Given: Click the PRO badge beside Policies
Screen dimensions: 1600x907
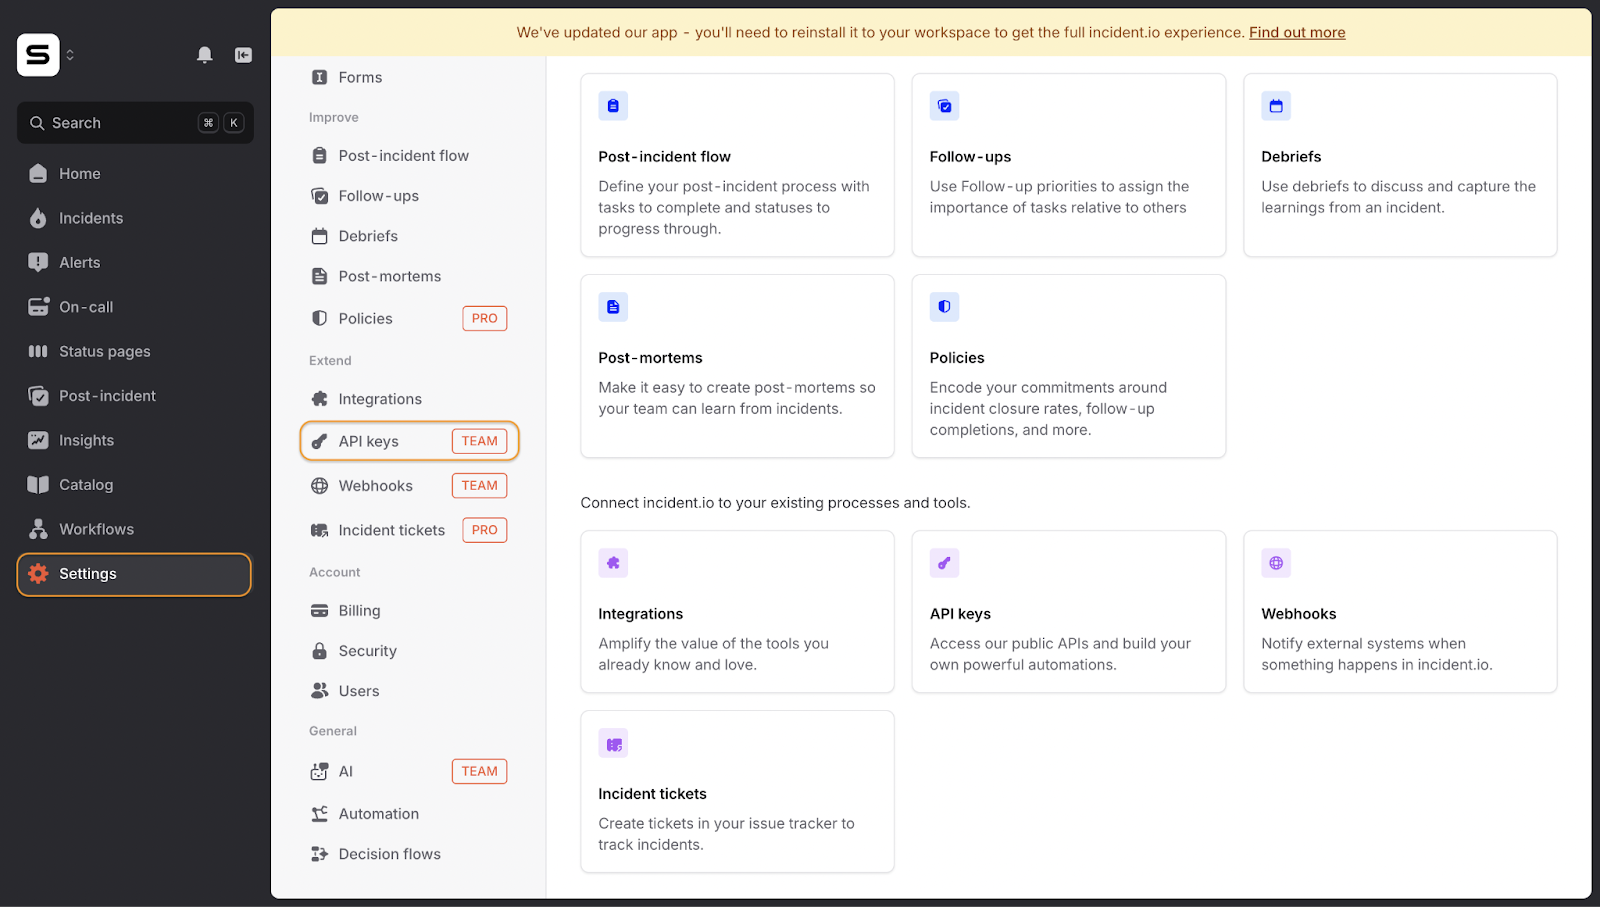Looking at the screenshot, I should (x=485, y=318).
